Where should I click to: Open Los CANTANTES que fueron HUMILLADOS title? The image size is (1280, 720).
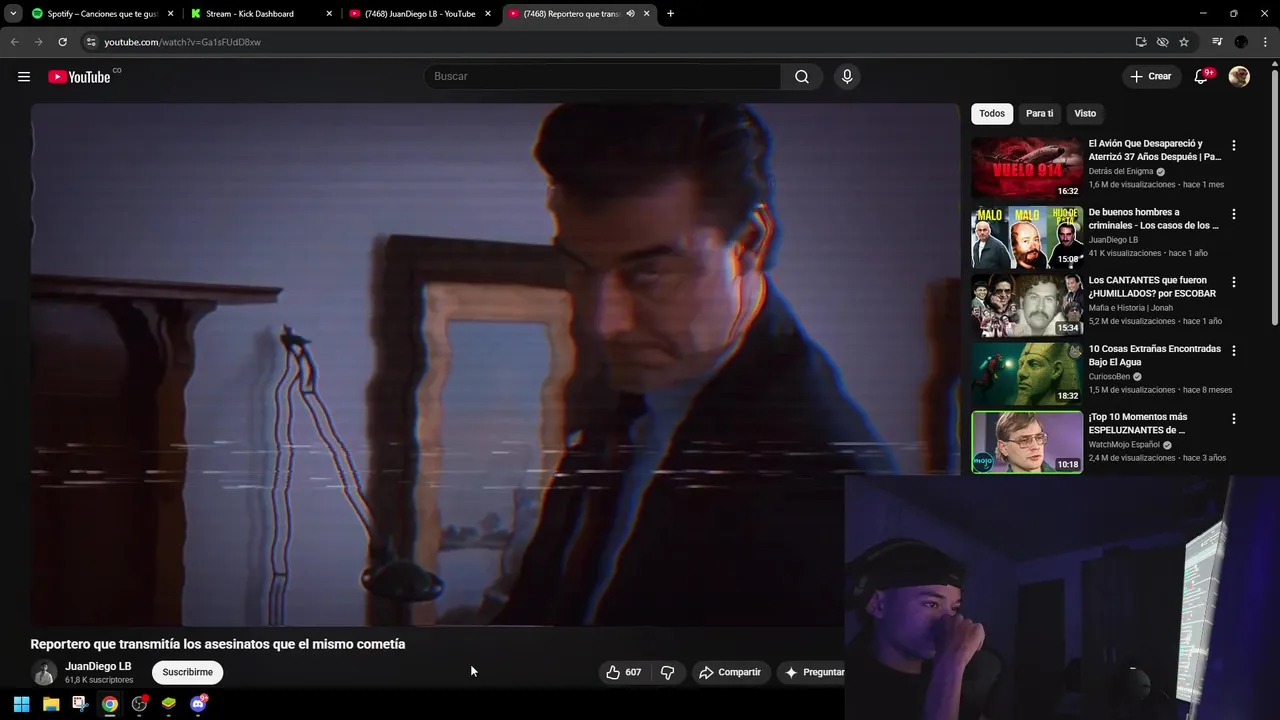tap(1152, 287)
